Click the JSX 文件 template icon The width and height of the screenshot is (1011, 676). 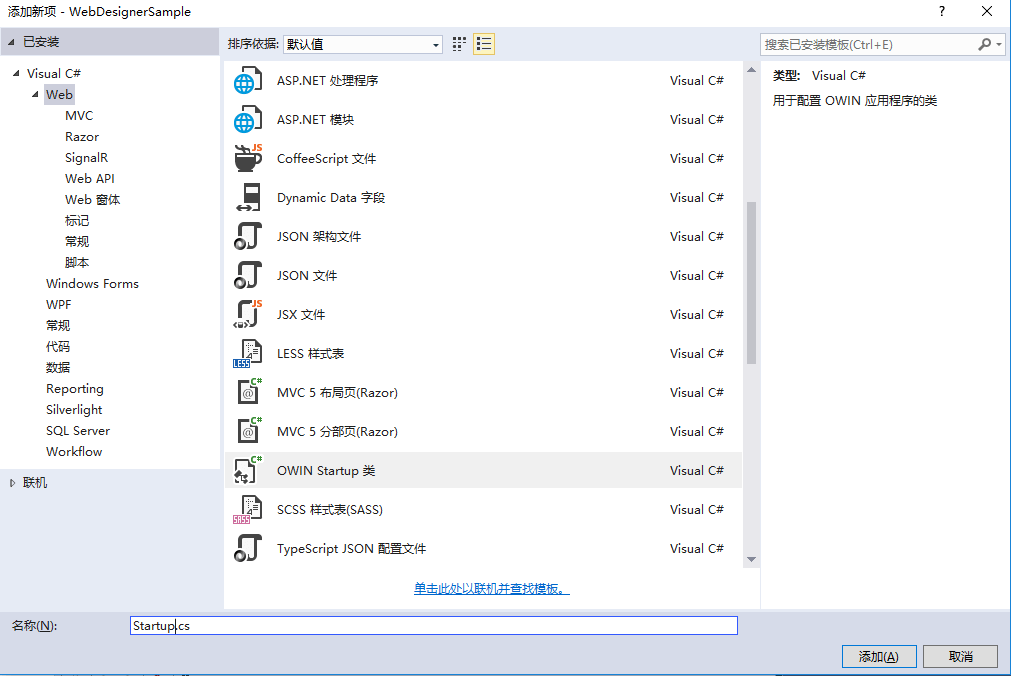point(248,314)
